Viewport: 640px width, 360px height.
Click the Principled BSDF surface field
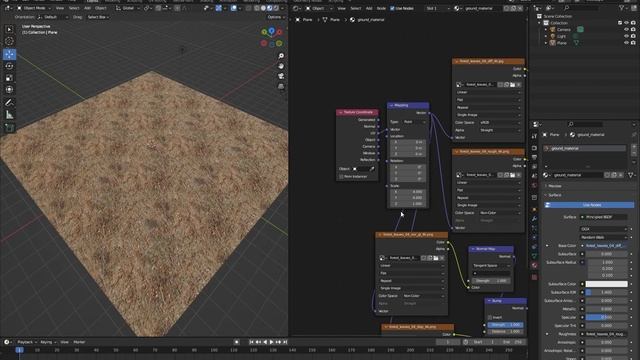(604, 217)
